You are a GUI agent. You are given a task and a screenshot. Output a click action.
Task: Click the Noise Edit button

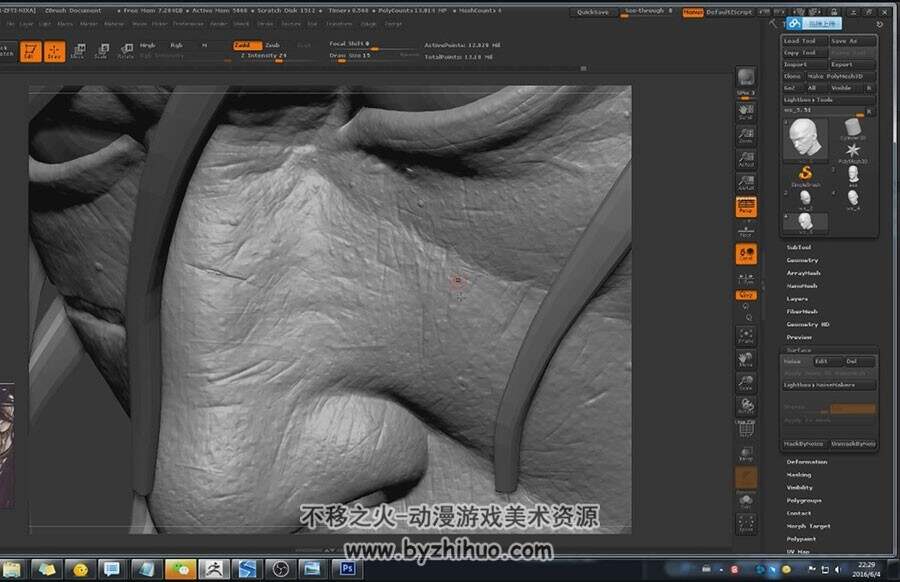coord(827,361)
